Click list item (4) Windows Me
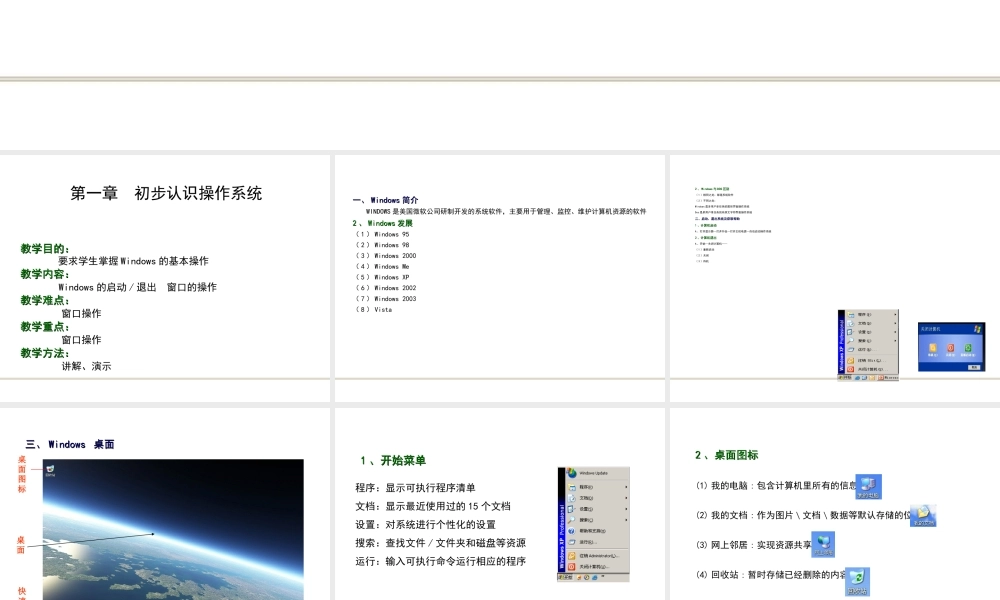Image resolution: width=1000 pixels, height=600 pixels. 383,267
